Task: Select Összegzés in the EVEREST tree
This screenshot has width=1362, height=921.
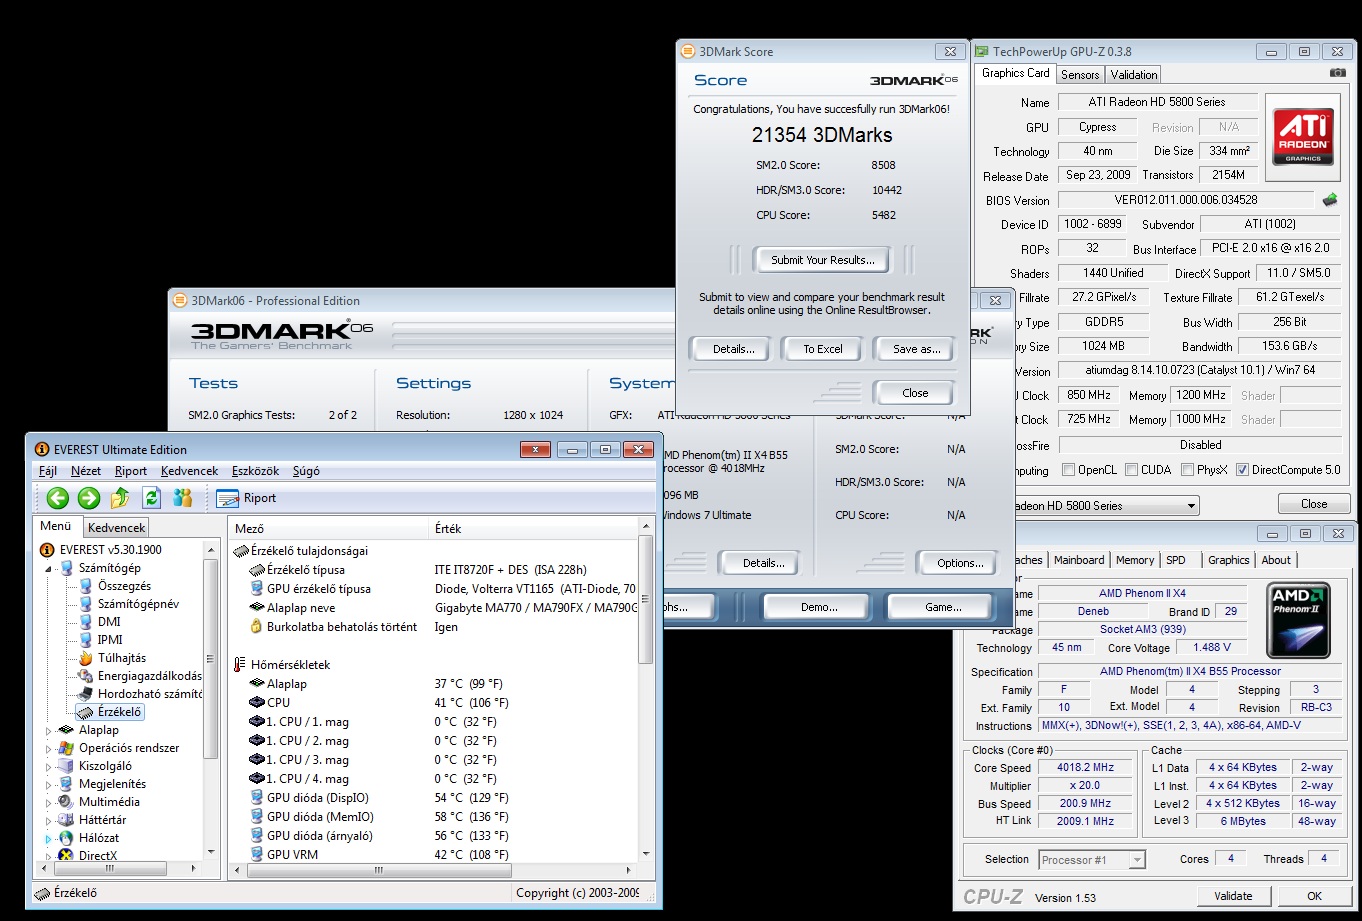Action: 115,585
